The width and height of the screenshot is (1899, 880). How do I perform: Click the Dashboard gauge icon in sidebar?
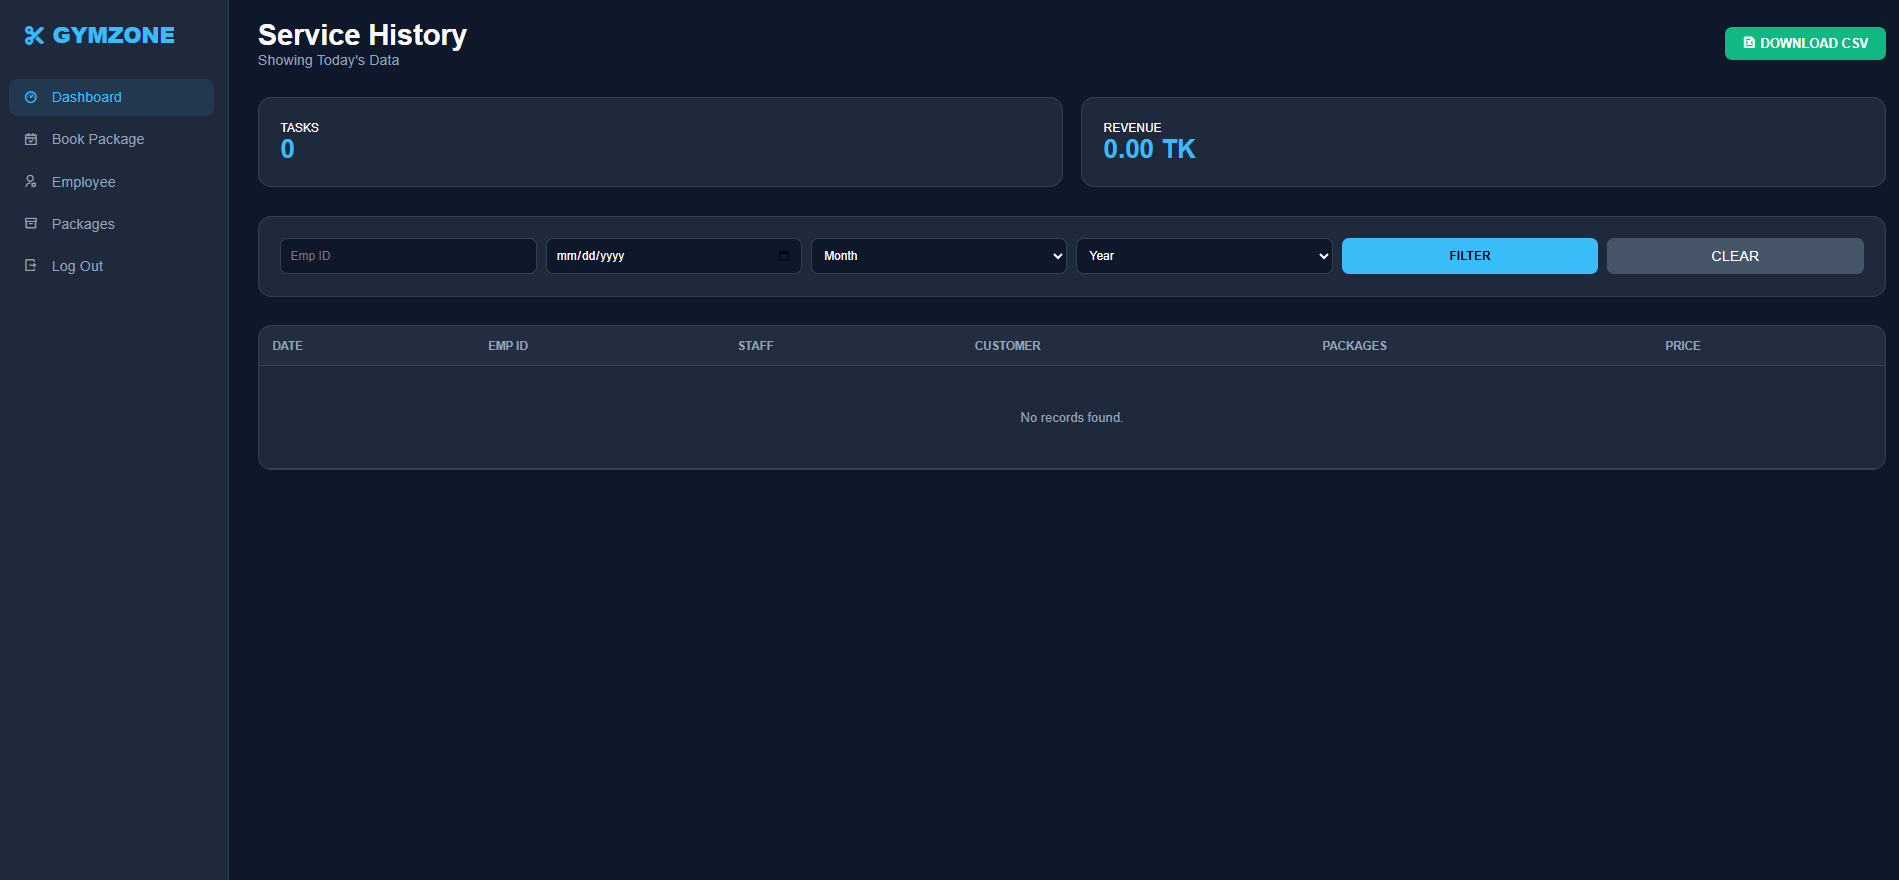pos(31,97)
